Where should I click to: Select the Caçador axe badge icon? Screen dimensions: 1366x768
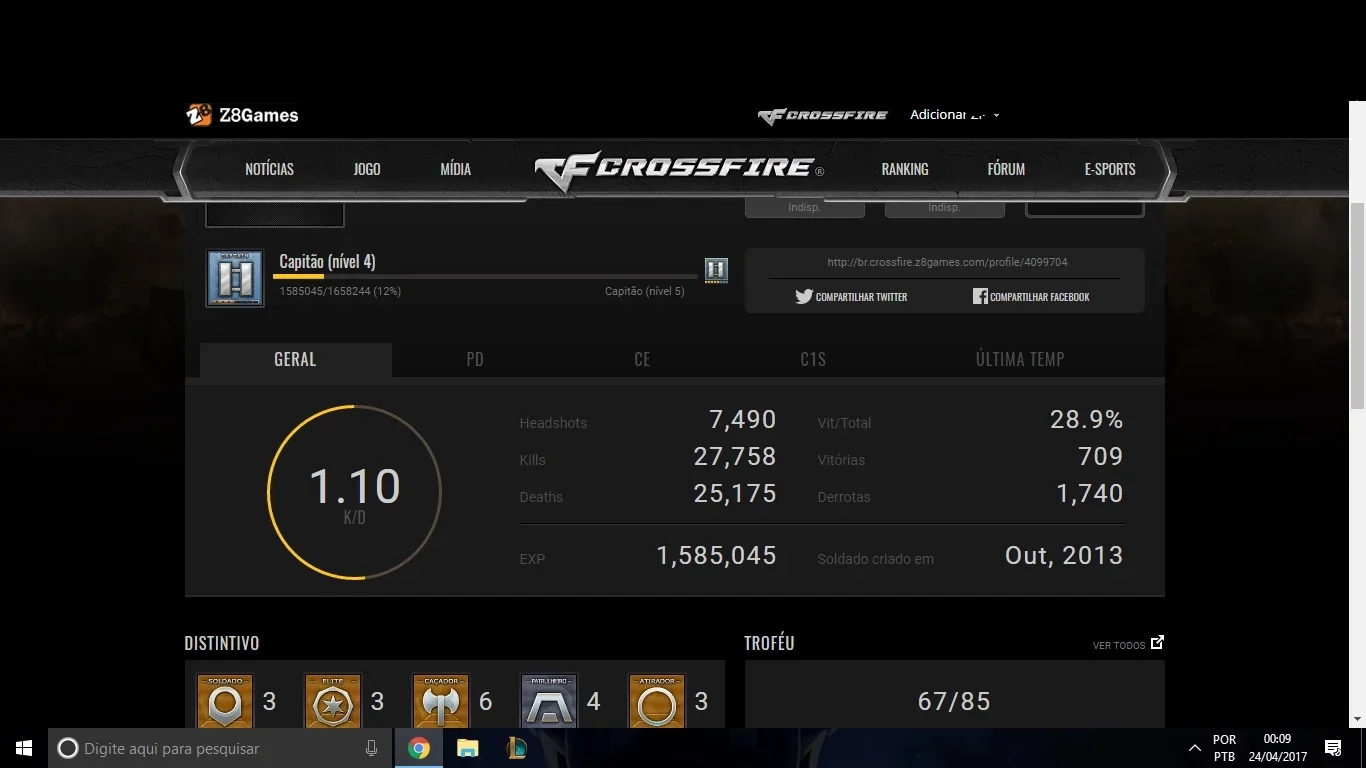(441, 700)
